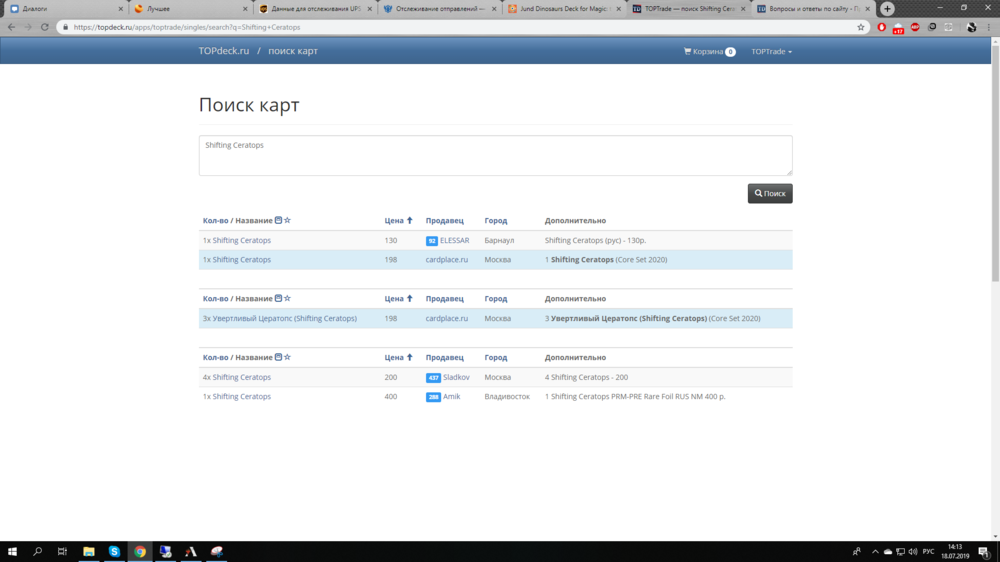Expand the TOPTrade dropdown menu

coord(771,51)
